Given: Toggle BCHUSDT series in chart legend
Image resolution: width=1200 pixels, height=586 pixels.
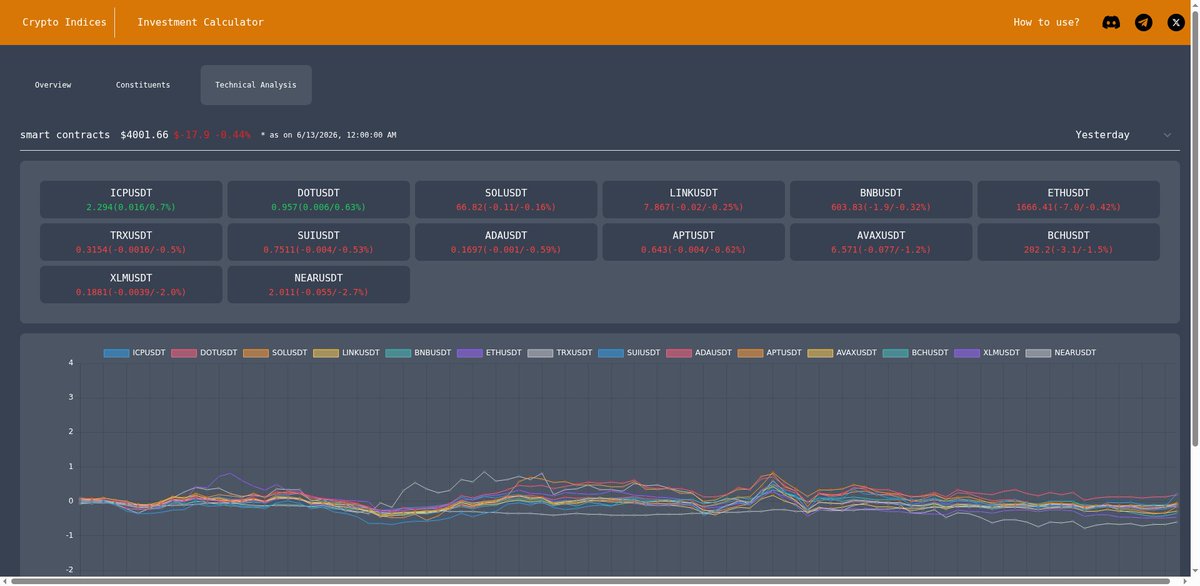Looking at the screenshot, I should click(915, 353).
